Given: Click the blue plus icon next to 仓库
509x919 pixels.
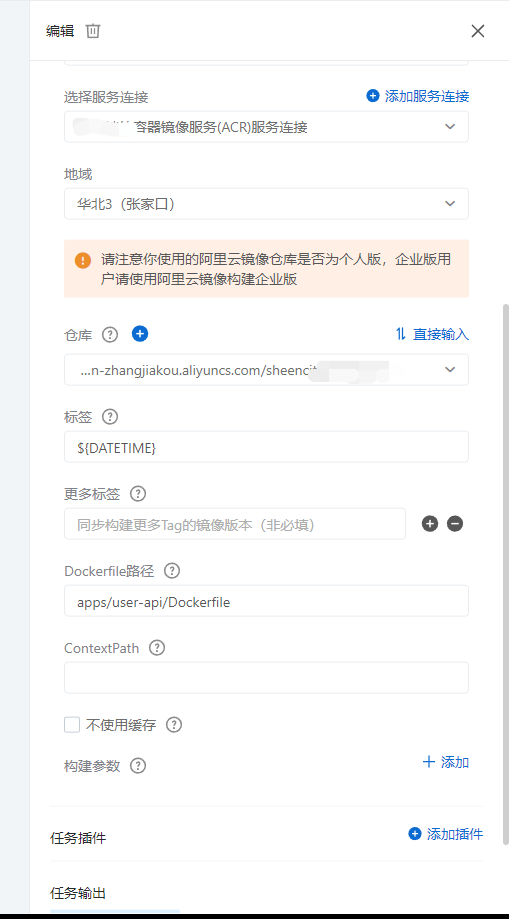Looking at the screenshot, I should tap(140, 334).
